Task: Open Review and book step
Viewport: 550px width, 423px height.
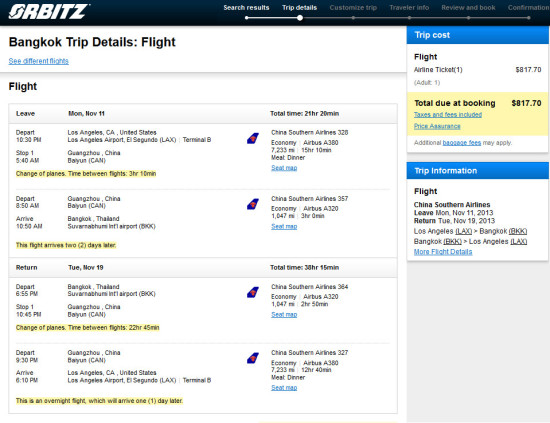Action: point(468,8)
